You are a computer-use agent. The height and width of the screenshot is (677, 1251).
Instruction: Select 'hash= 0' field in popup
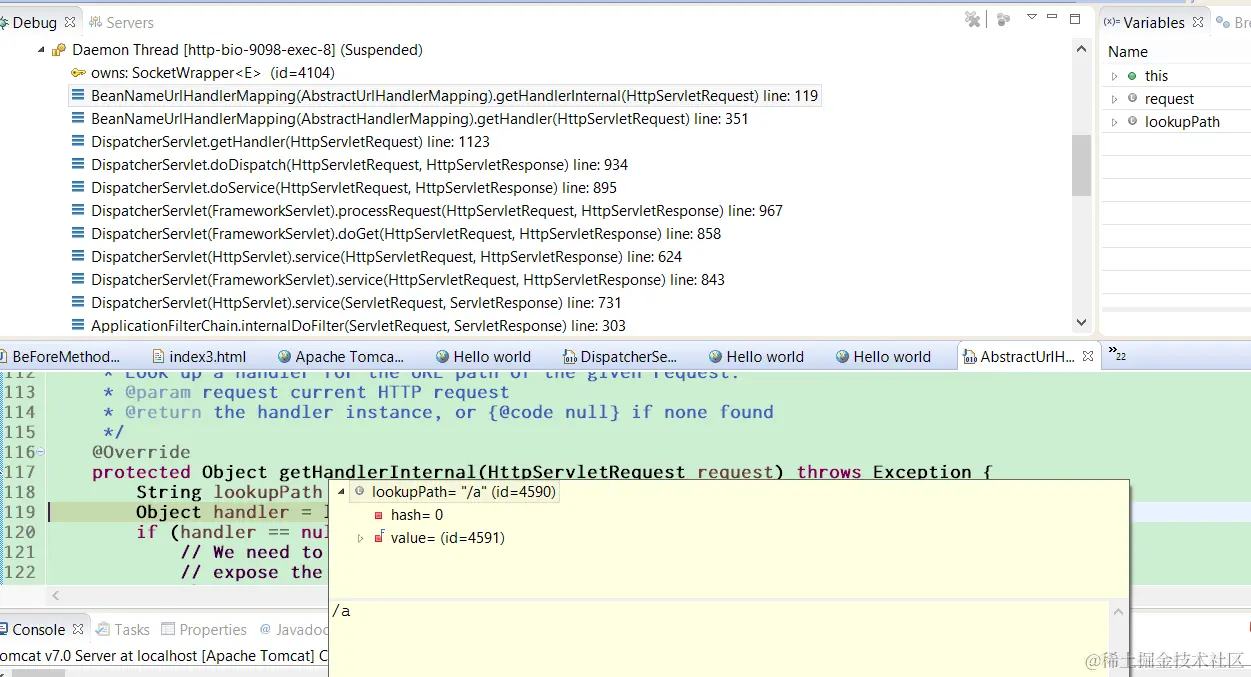click(416, 515)
